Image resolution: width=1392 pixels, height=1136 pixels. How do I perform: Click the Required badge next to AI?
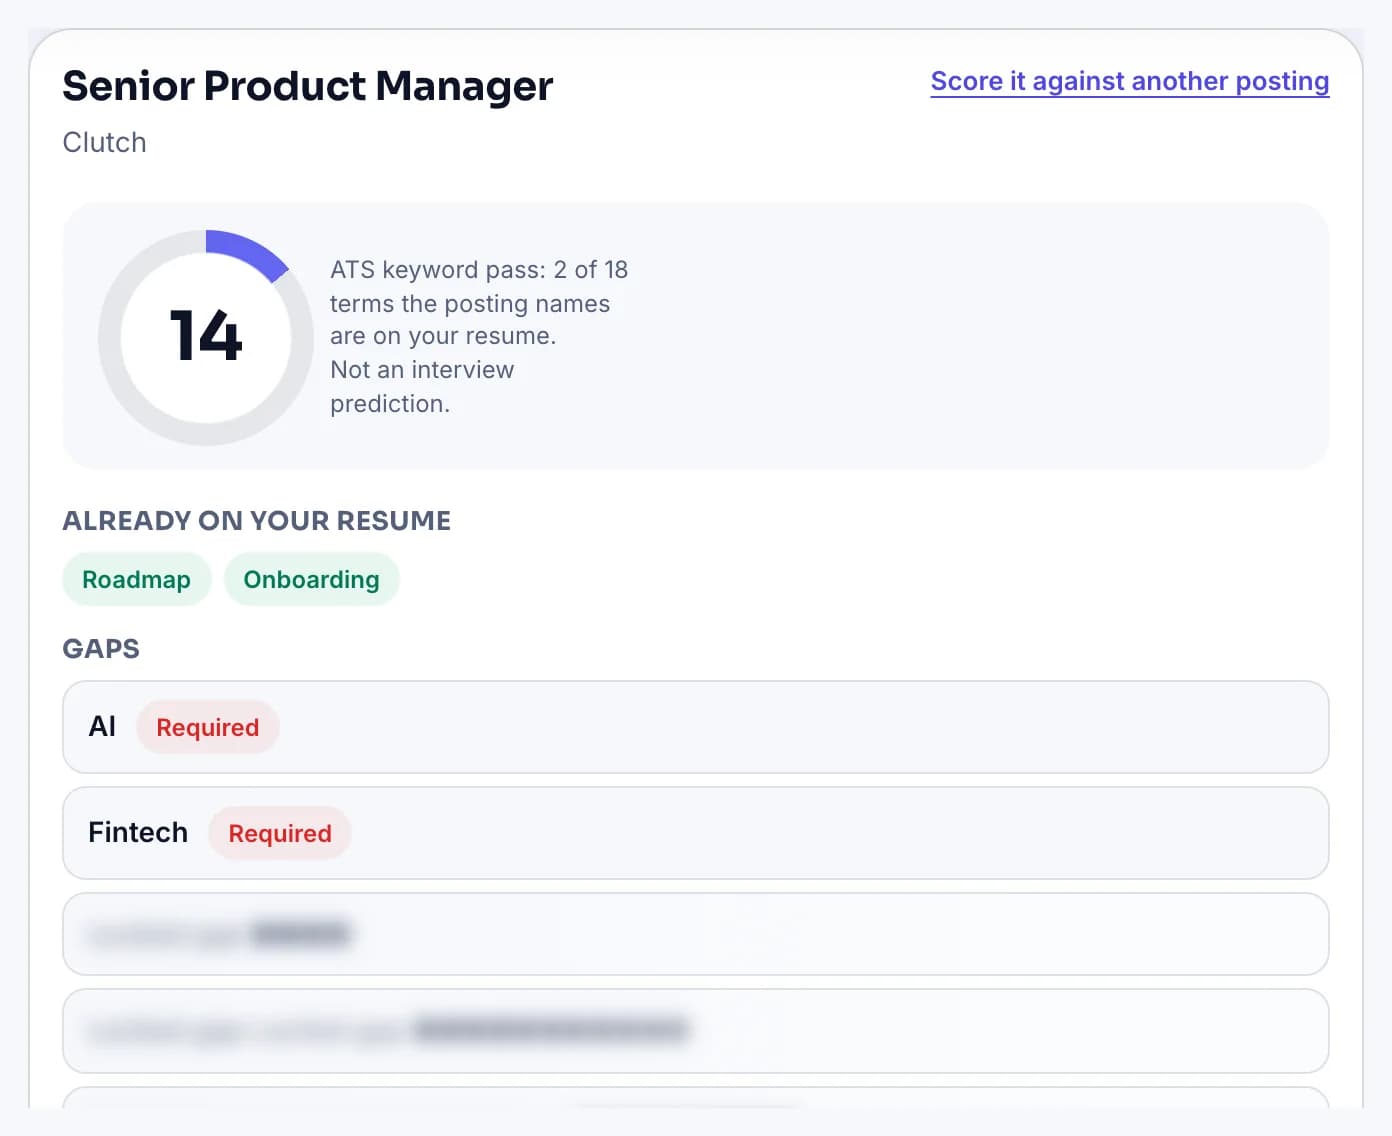(208, 727)
